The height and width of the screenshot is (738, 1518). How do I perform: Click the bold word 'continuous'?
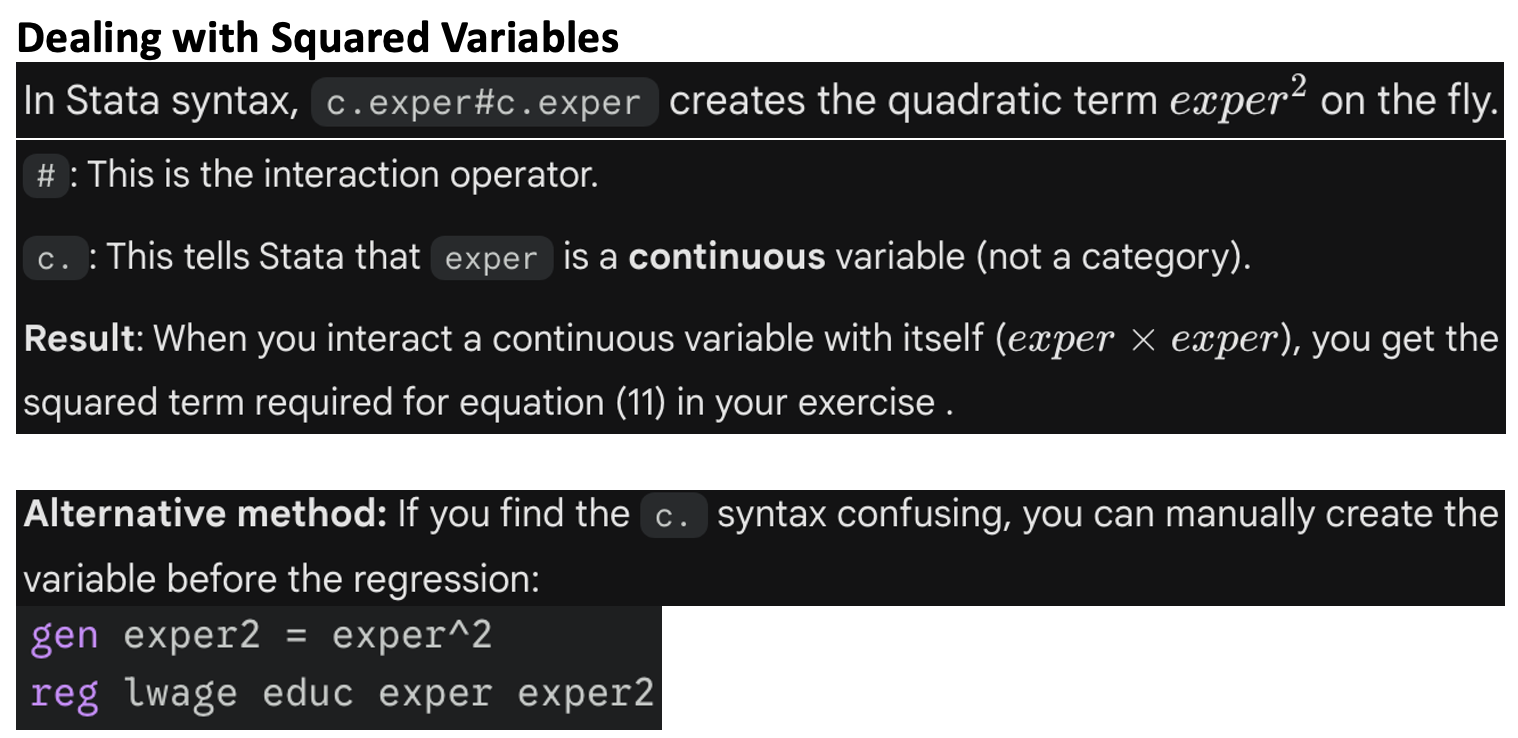click(727, 258)
